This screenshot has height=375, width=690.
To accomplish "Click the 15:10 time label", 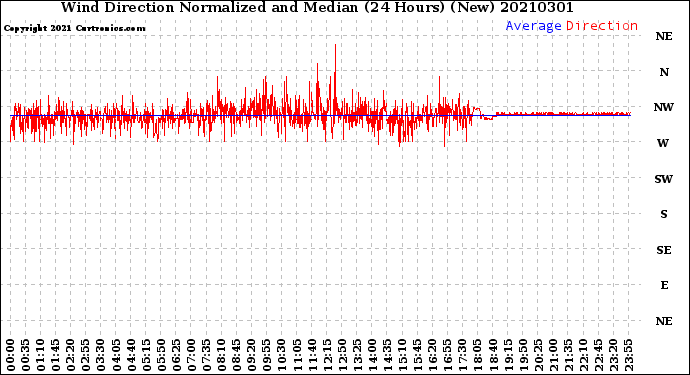I will (403, 355).
